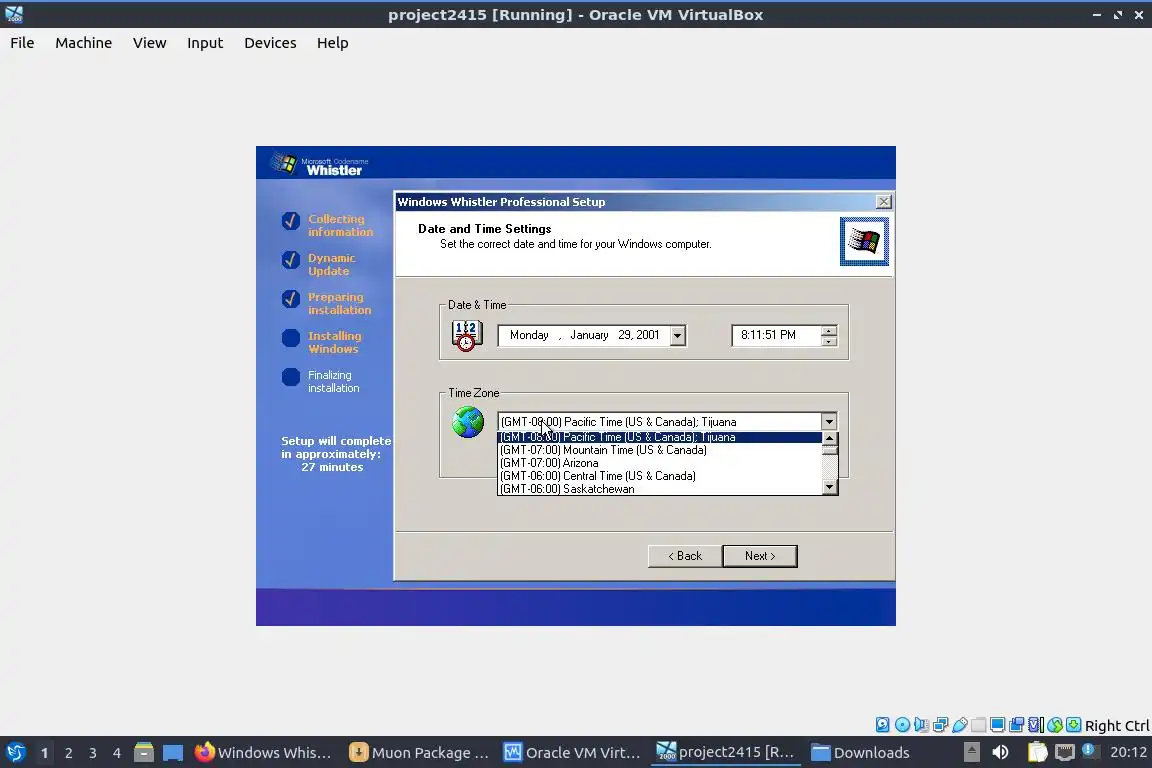Open the notification alert tray icon
Viewport: 1152px width, 768px height.
tap(1090, 751)
